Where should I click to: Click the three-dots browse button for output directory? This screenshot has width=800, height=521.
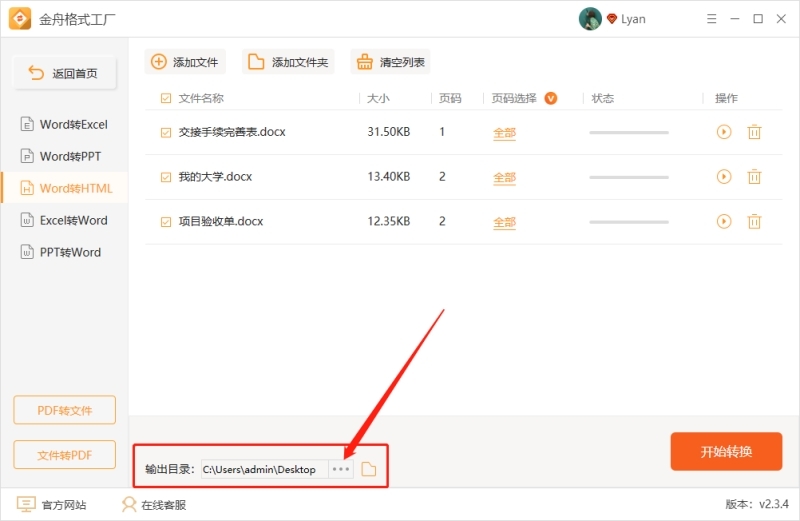[341, 469]
